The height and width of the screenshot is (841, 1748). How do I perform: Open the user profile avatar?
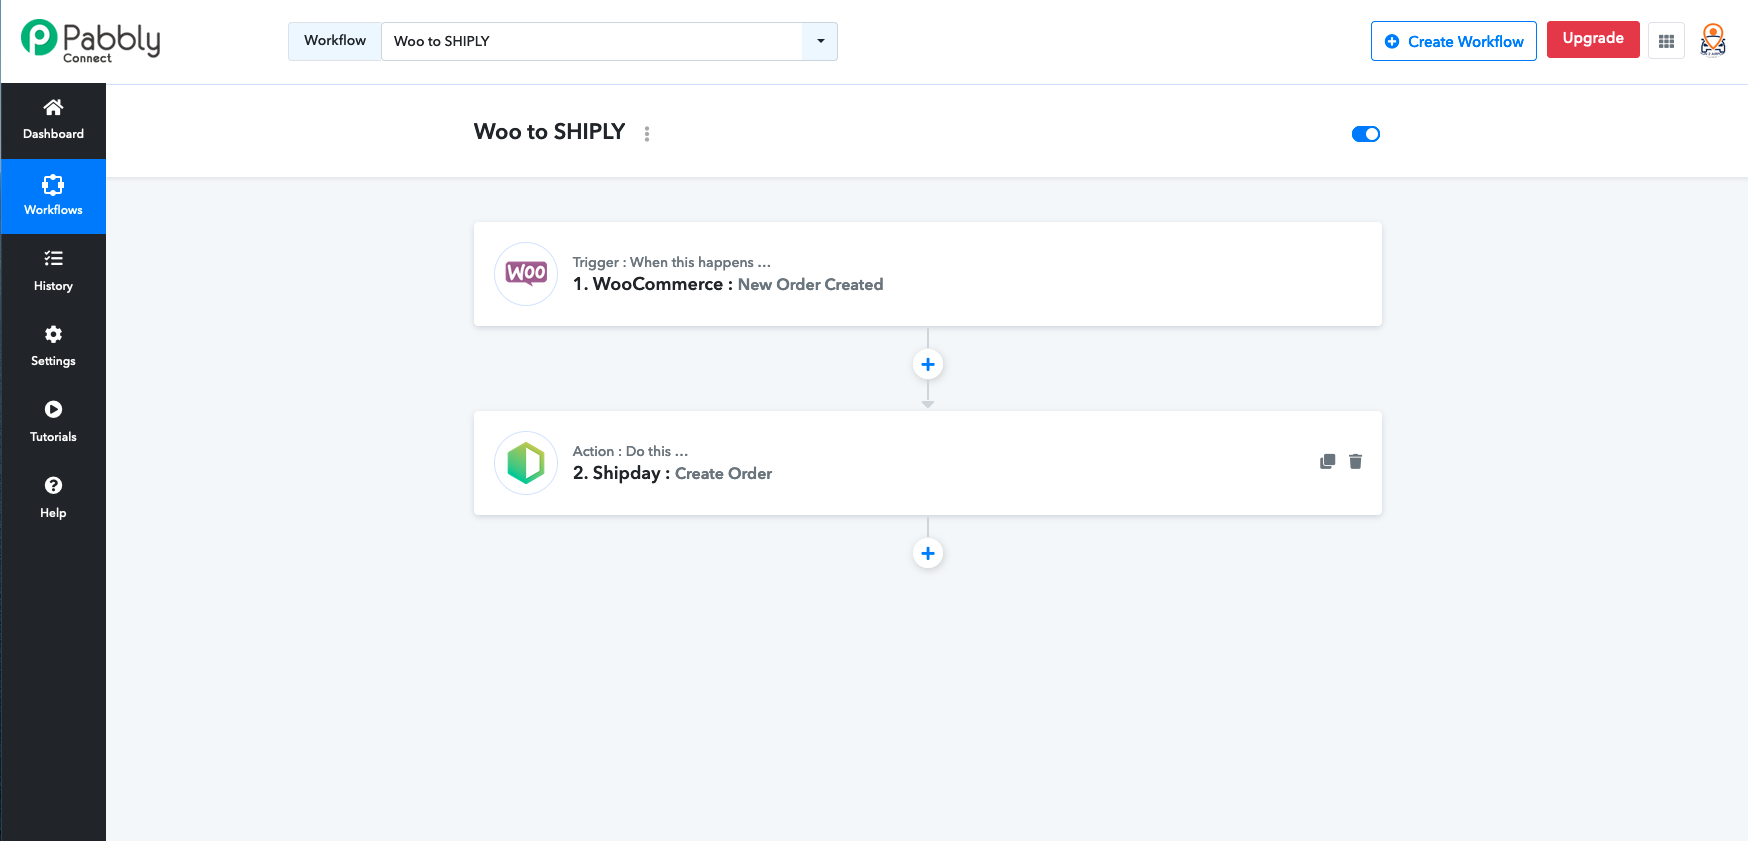click(x=1713, y=41)
